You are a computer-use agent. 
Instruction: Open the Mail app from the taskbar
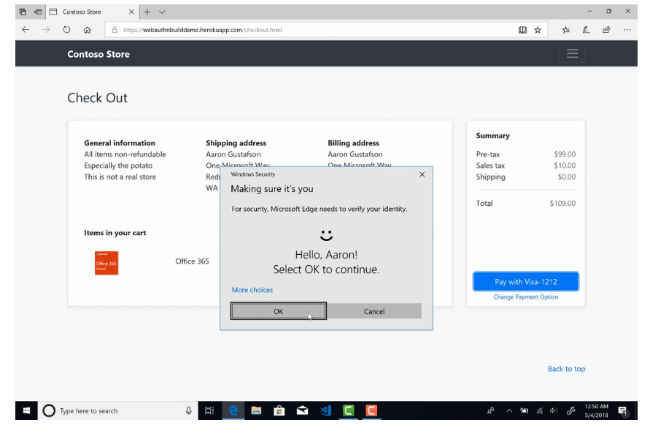302,411
